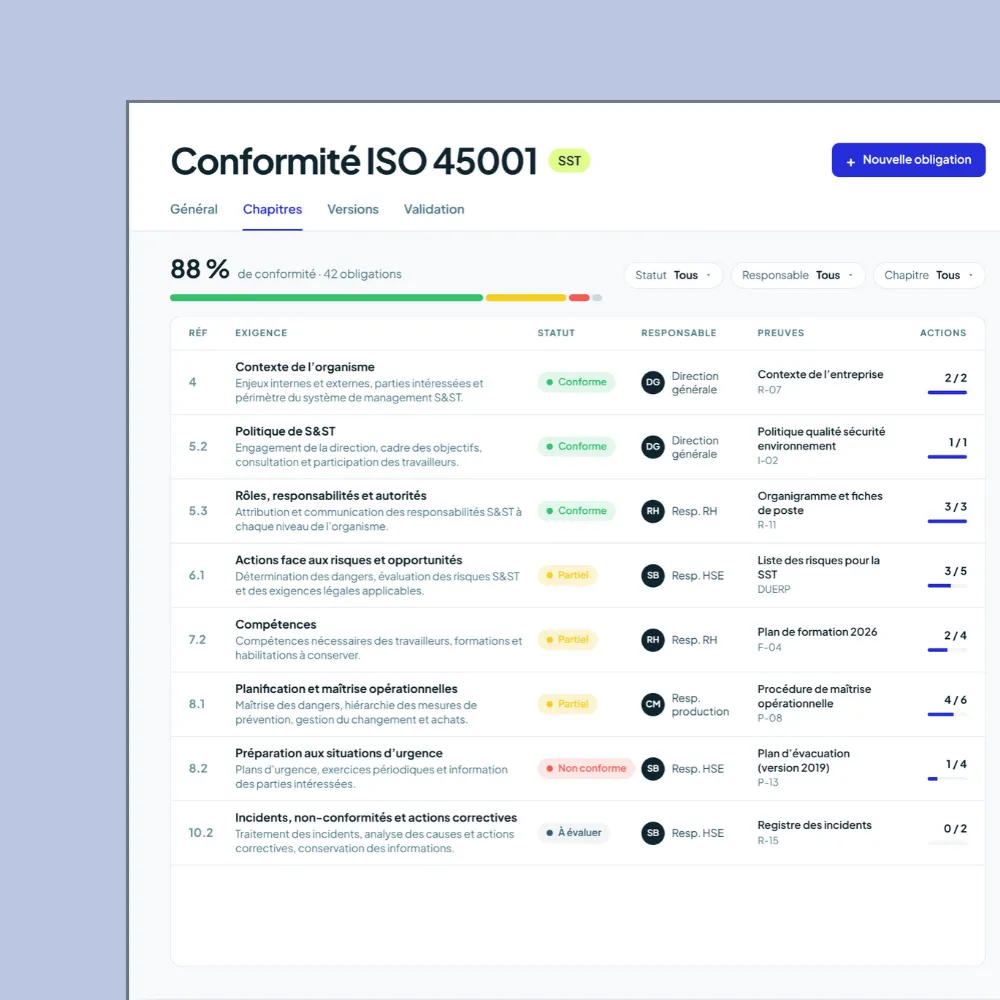
Task: Open "Planification et maîtrise opérationnelles" requirement
Action: click(346, 689)
